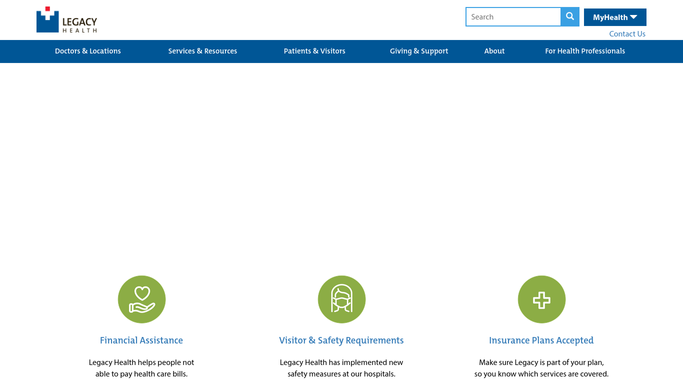Screen dimensions: 683x384
Task: Open the For Health Professionals menu
Action: (x=585, y=51)
